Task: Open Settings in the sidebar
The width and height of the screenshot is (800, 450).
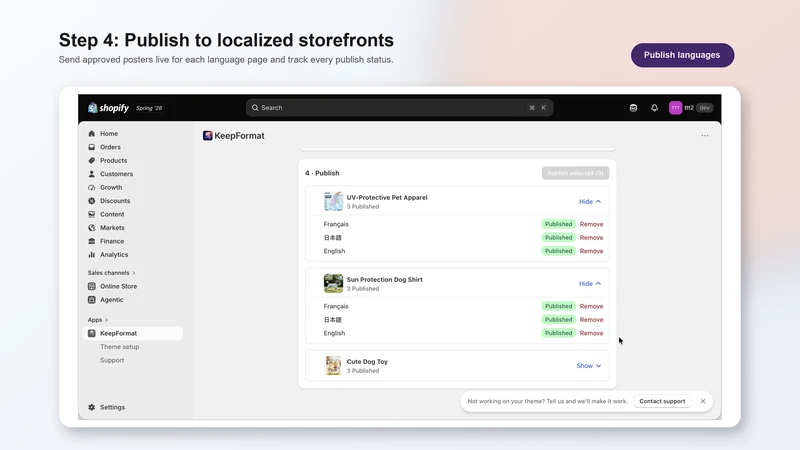Action: tap(112, 407)
